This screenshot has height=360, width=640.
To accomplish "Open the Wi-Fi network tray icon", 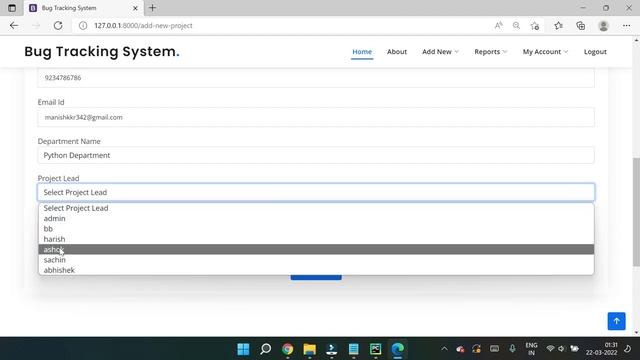I will (x=550, y=349).
